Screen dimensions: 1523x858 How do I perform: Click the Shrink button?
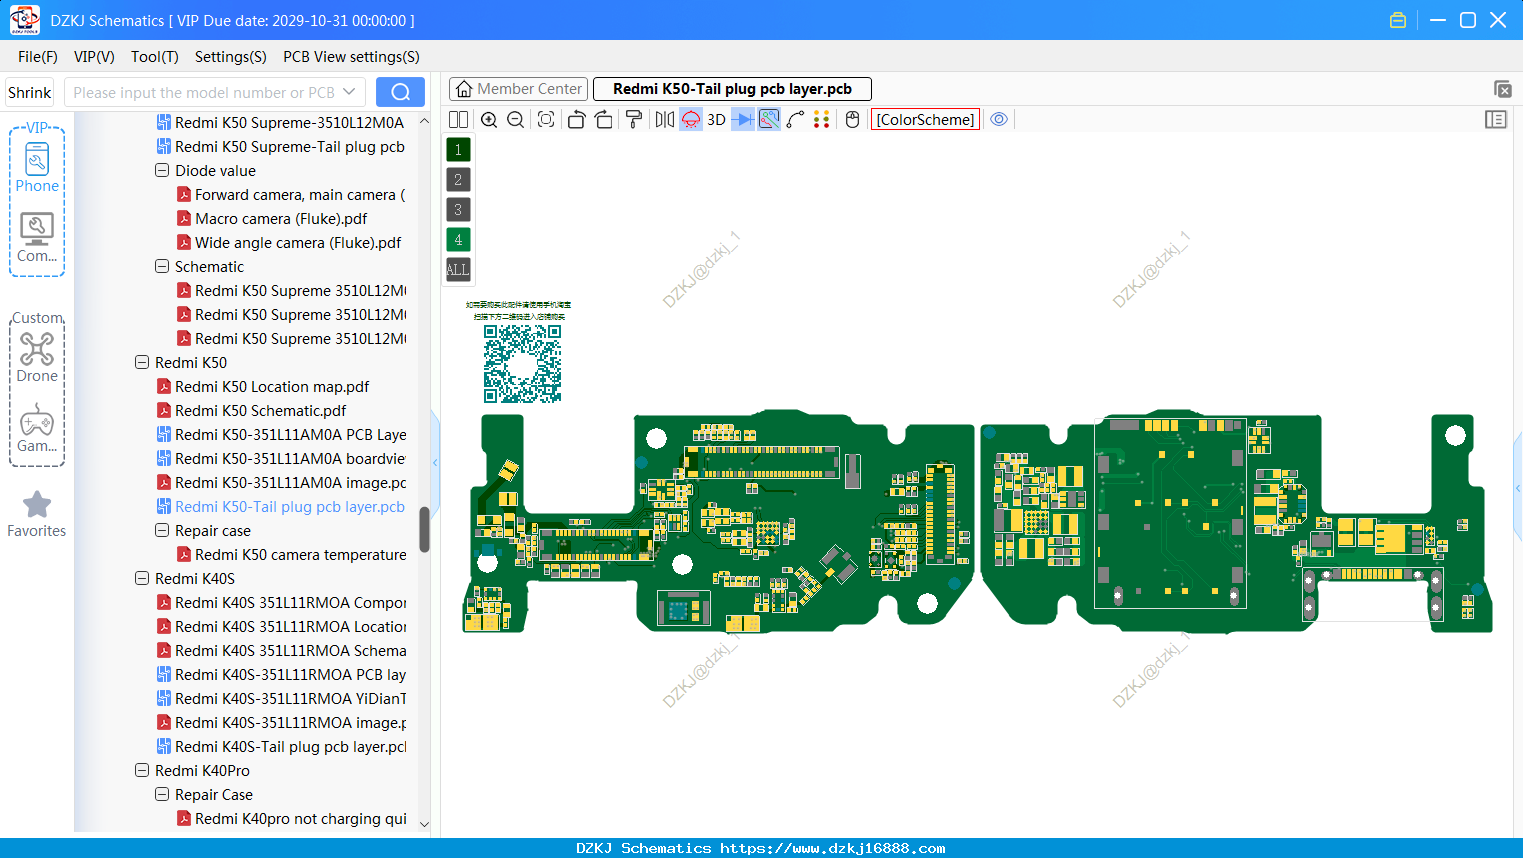(29, 92)
